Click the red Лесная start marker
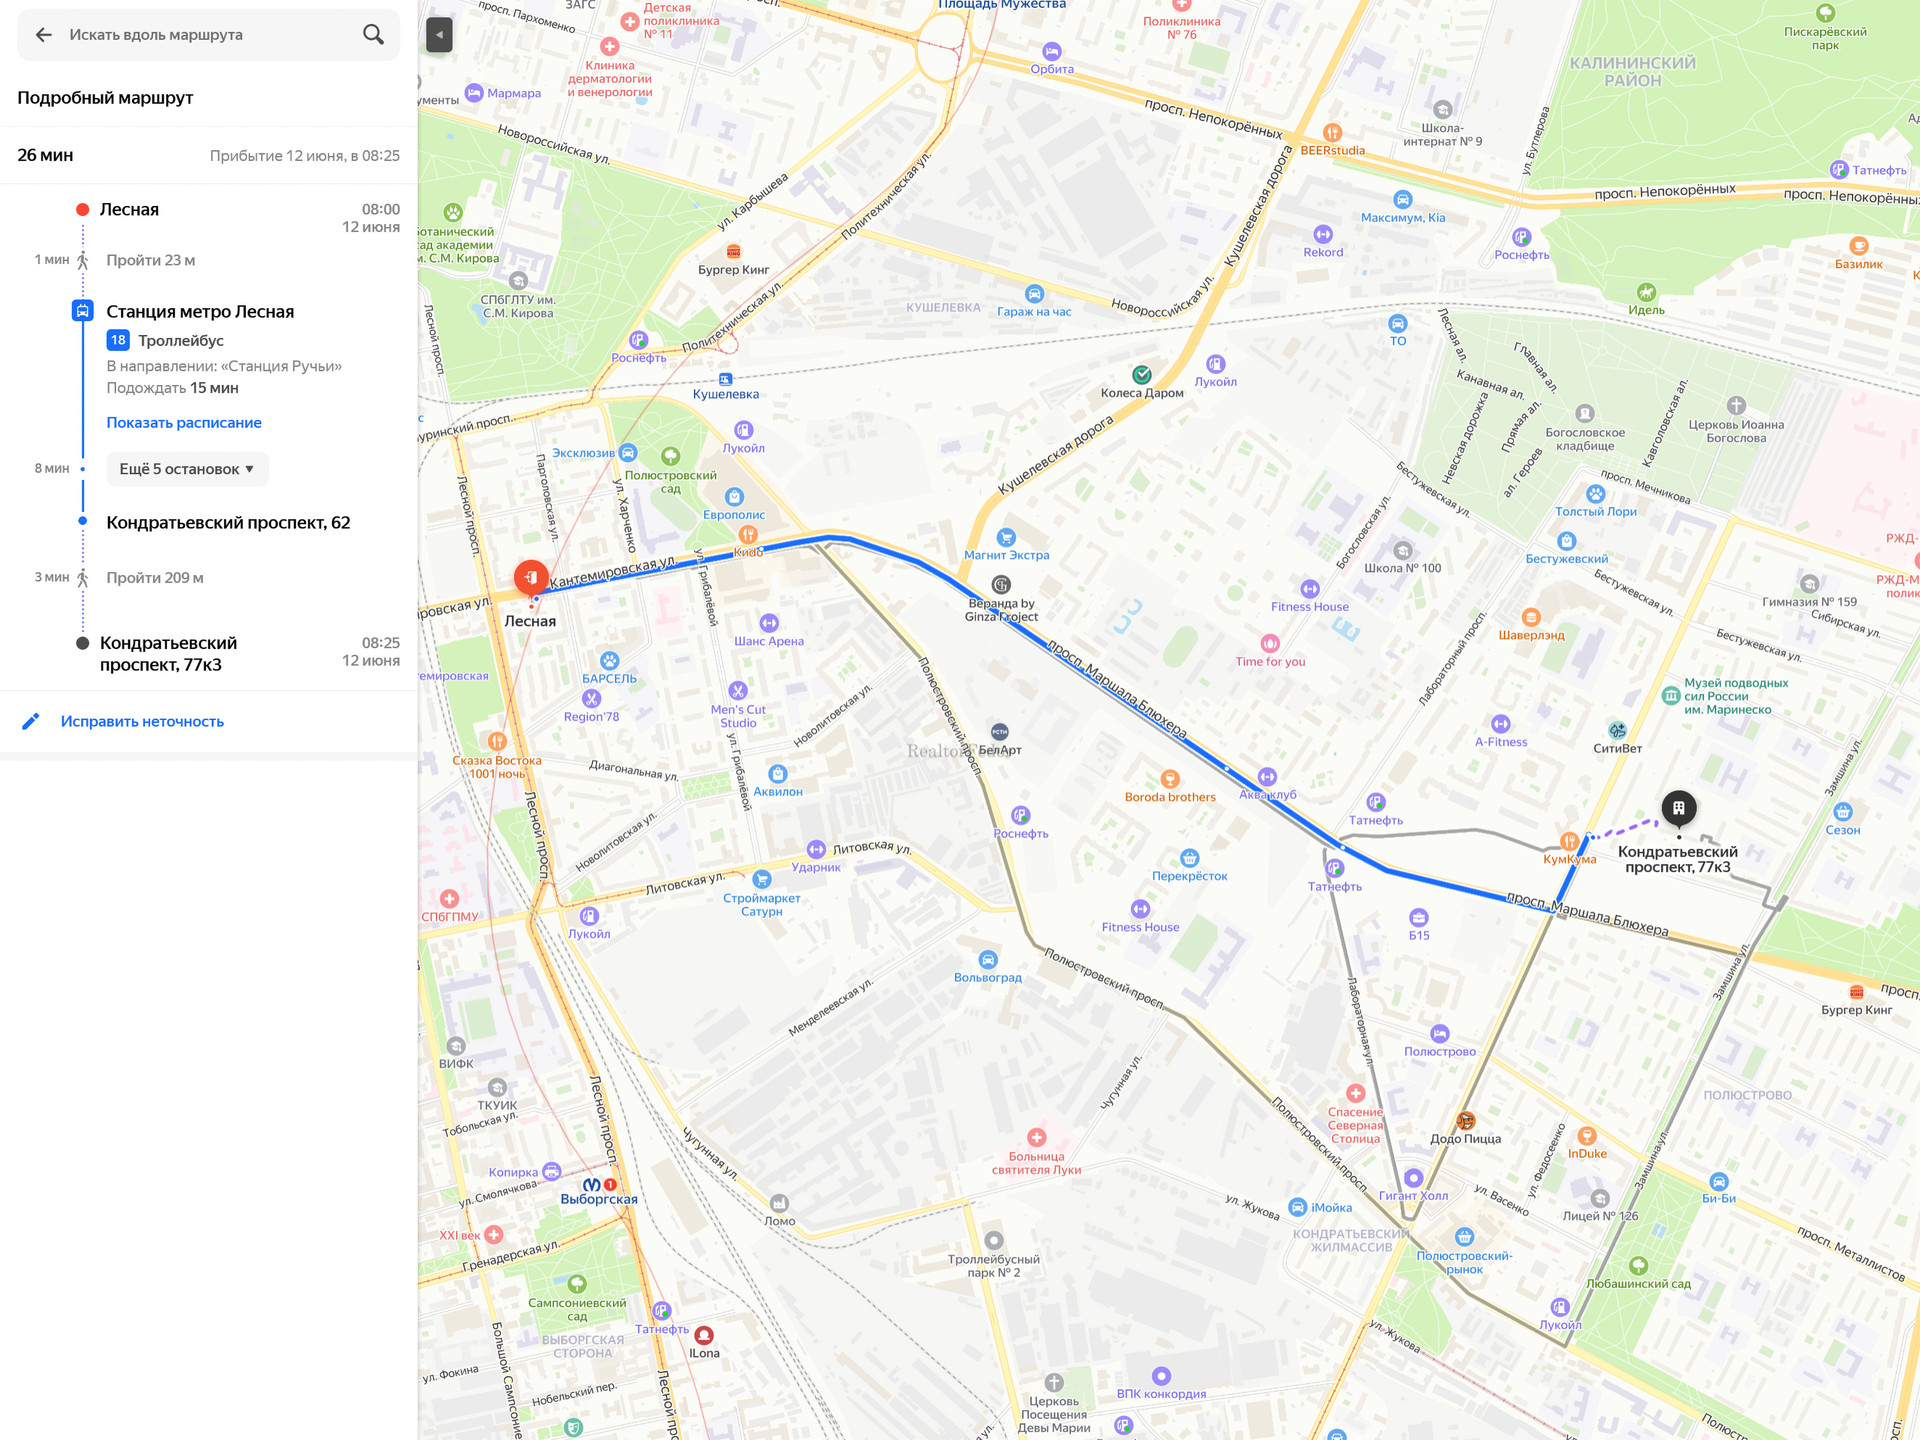The image size is (1920, 1440). point(531,577)
